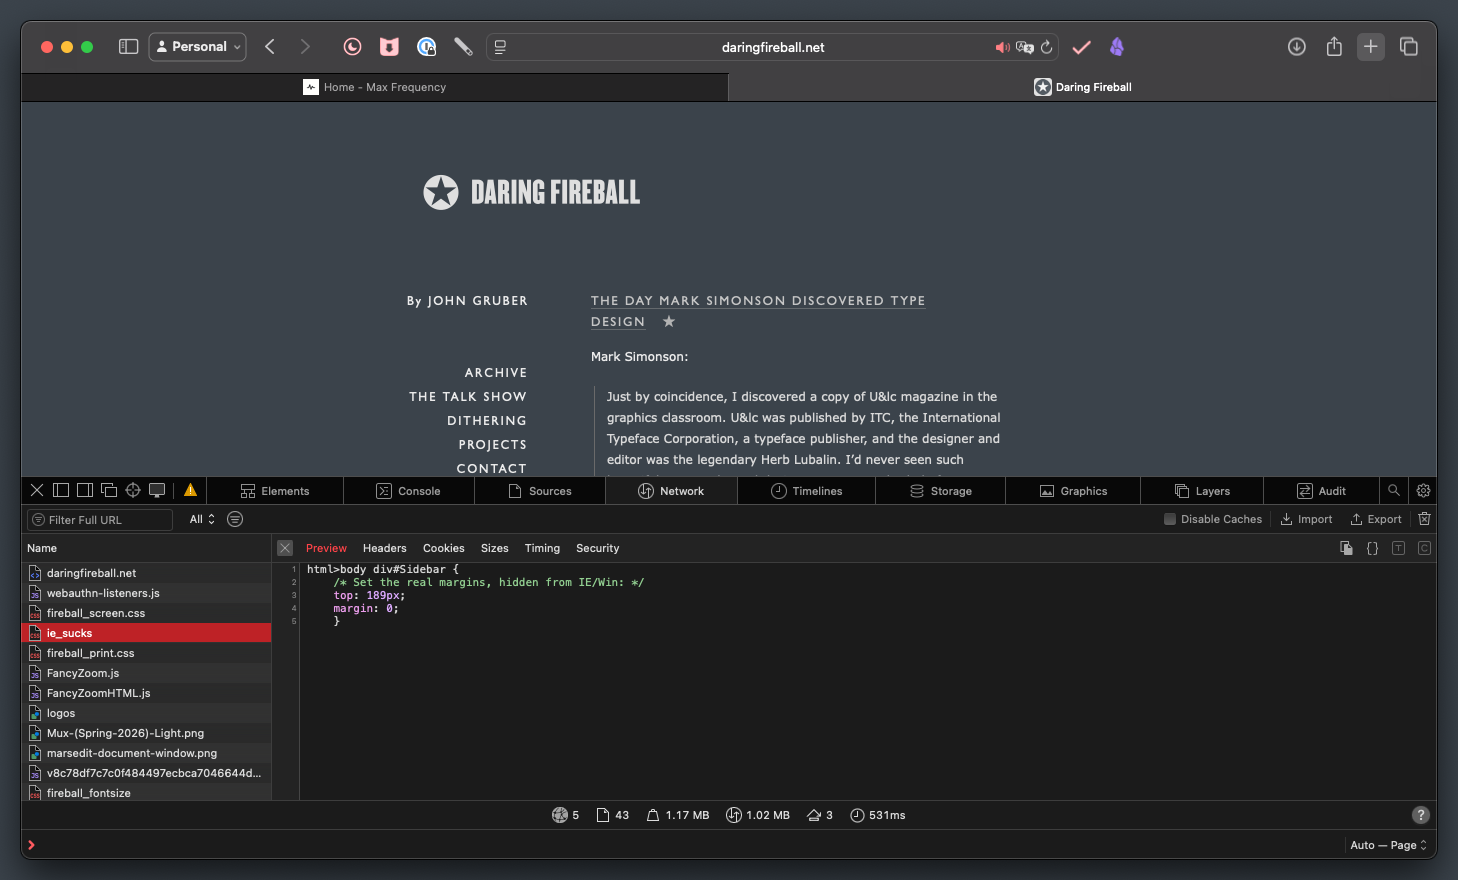Screen dimensions: 1458x880
Task: Click the Export button
Action: click(x=1376, y=519)
